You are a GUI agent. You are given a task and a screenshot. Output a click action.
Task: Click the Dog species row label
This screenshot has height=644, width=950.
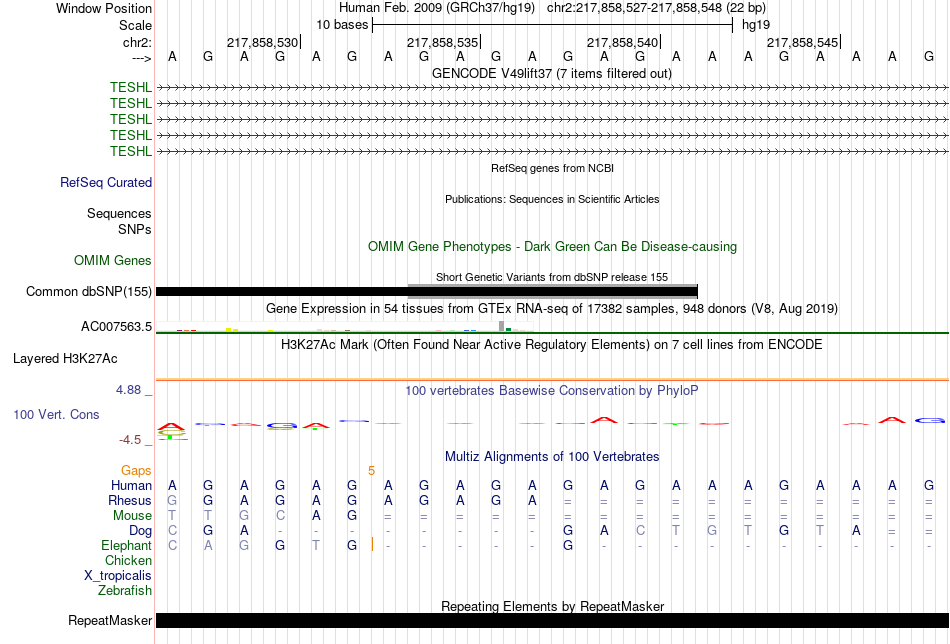[140, 531]
